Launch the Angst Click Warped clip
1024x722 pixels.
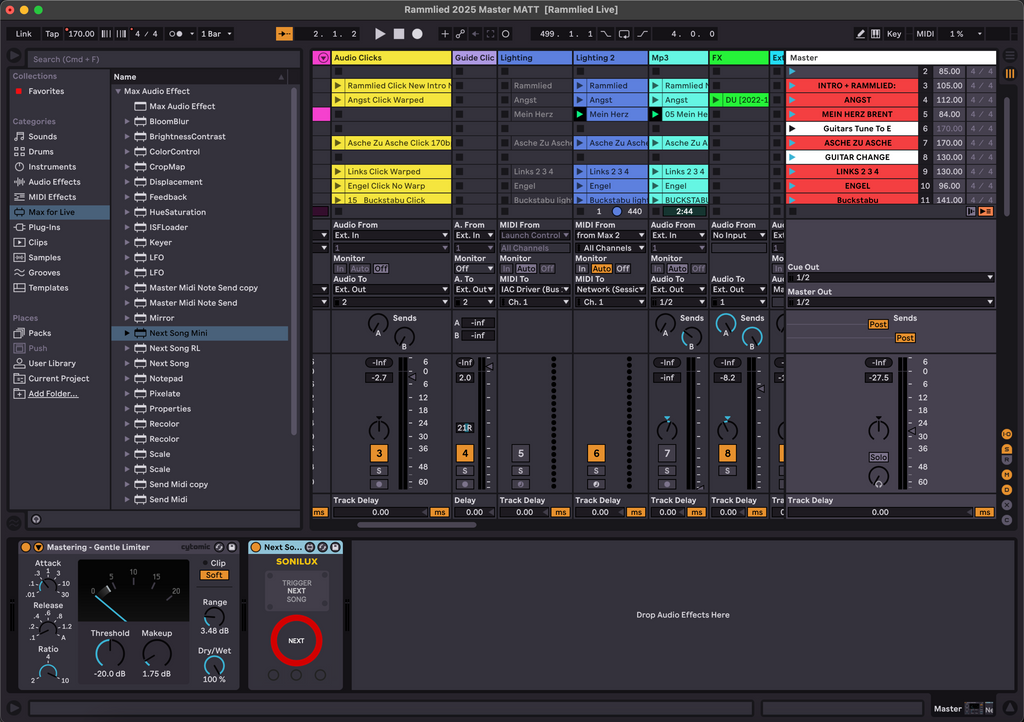click(x=338, y=99)
